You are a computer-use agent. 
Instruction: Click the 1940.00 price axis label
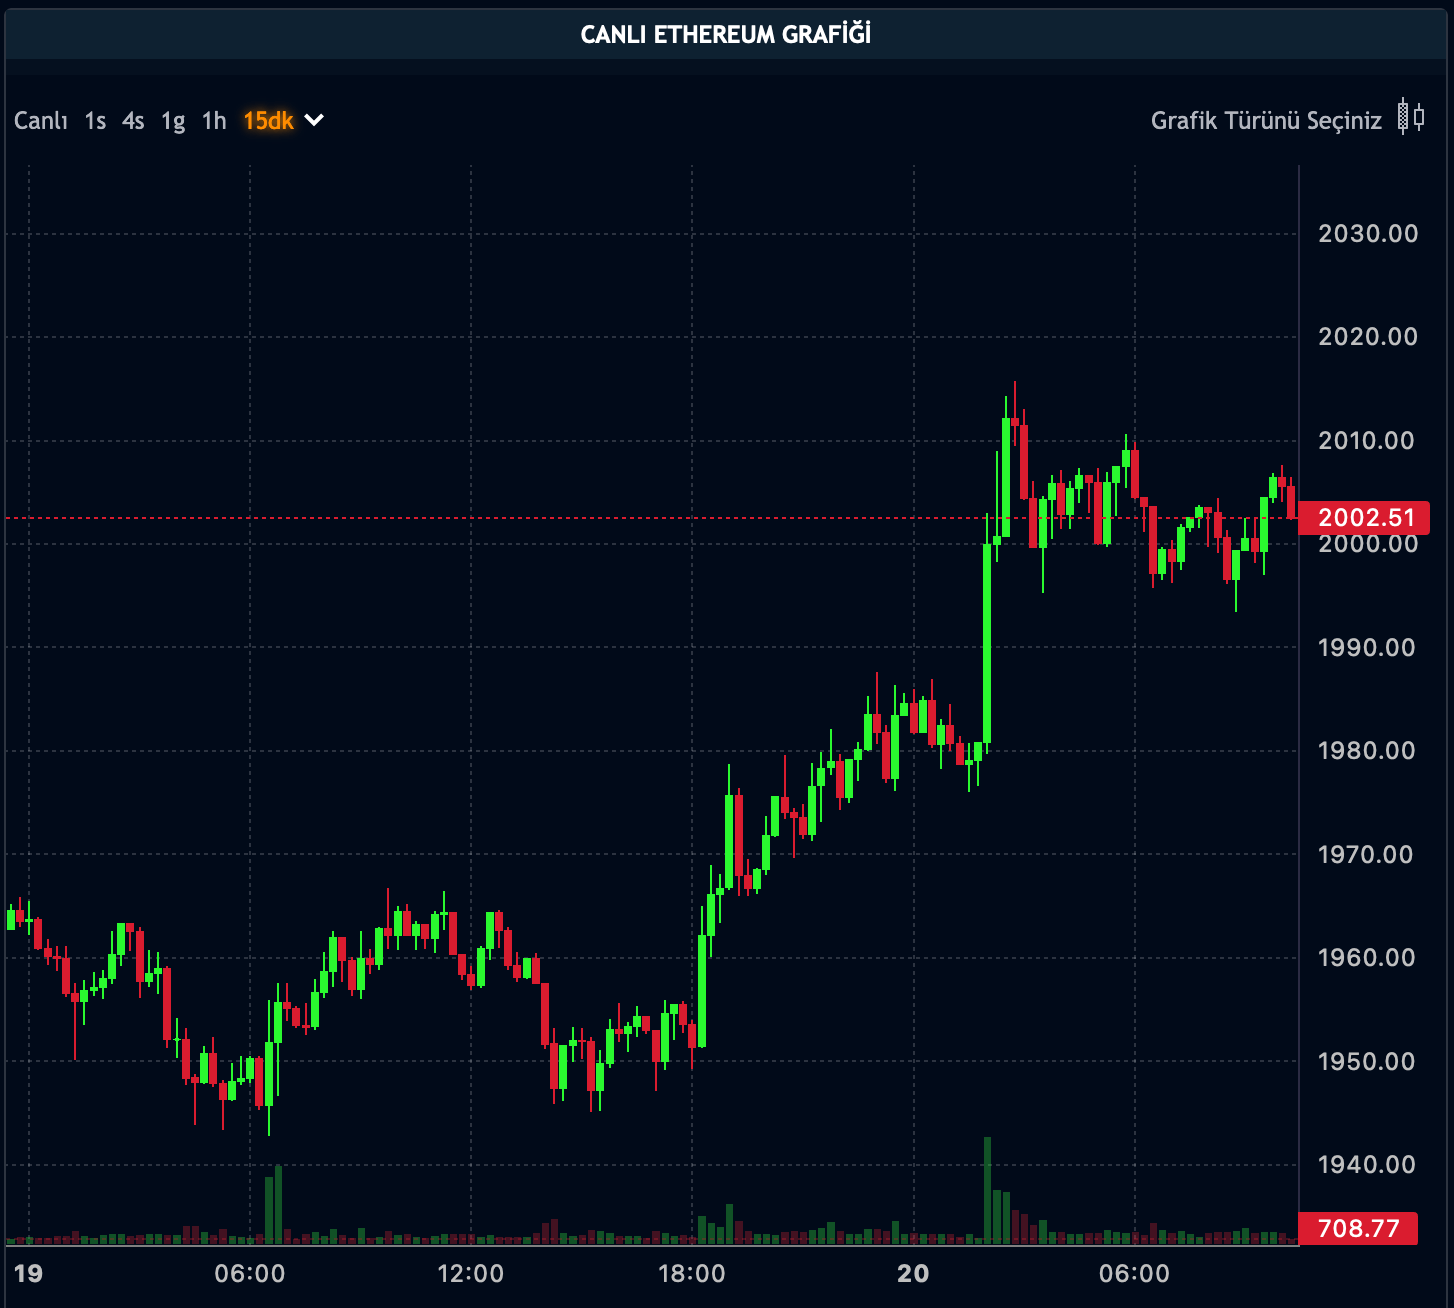pyautogui.click(x=1366, y=1165)
